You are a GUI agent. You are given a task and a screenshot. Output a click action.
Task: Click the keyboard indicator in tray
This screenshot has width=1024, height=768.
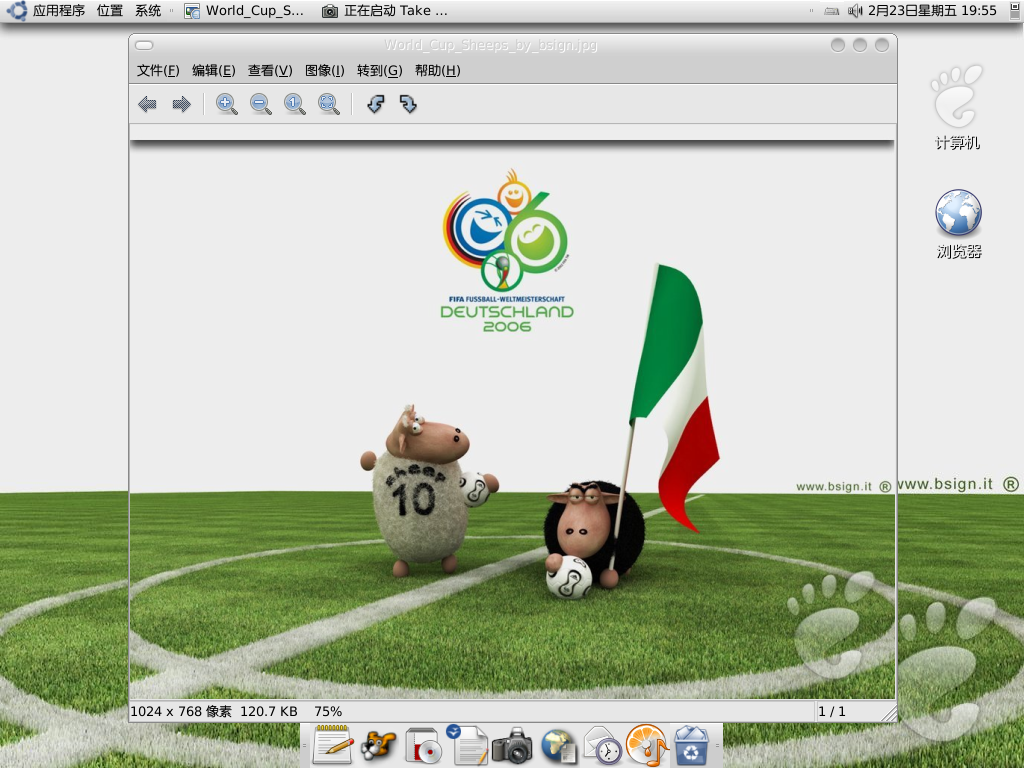(831, 11)
